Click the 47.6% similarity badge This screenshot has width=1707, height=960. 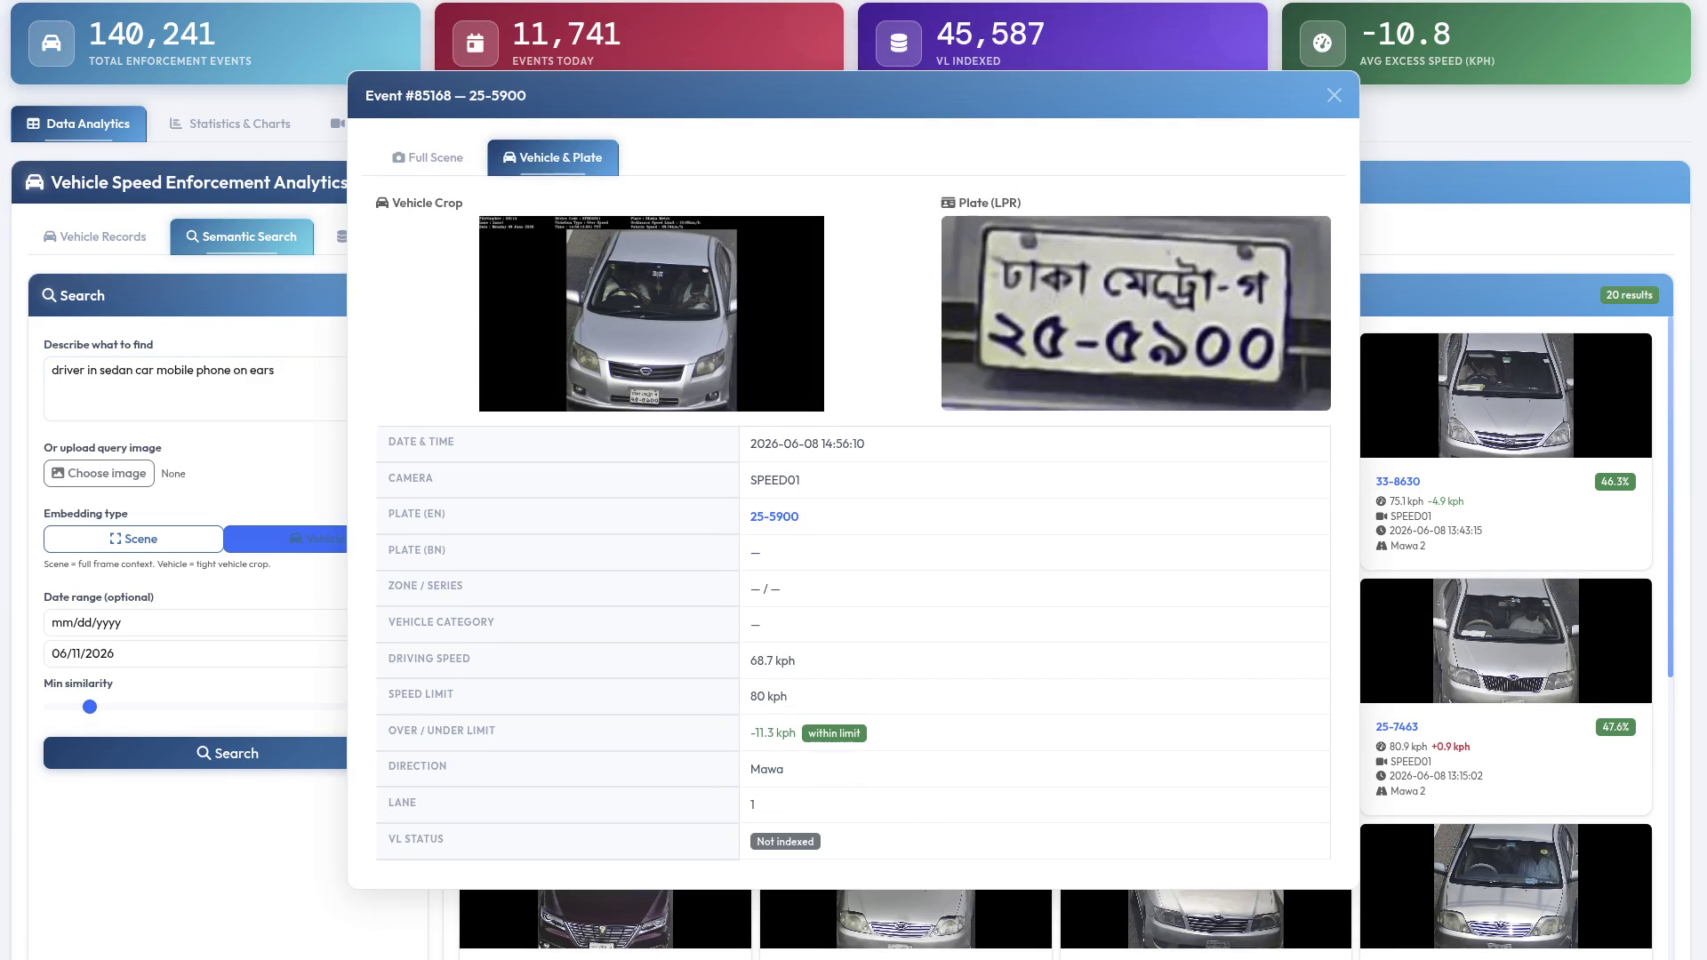click(1614, 727)
